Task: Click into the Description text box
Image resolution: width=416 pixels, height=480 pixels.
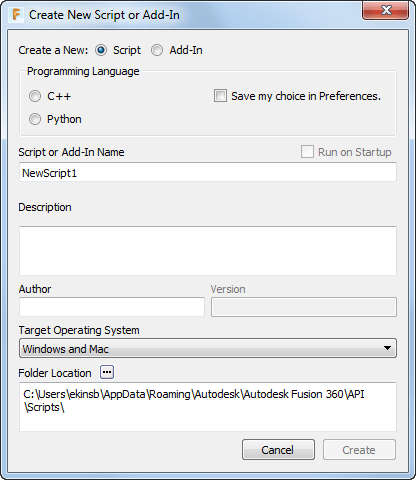Action: (208, 251)
